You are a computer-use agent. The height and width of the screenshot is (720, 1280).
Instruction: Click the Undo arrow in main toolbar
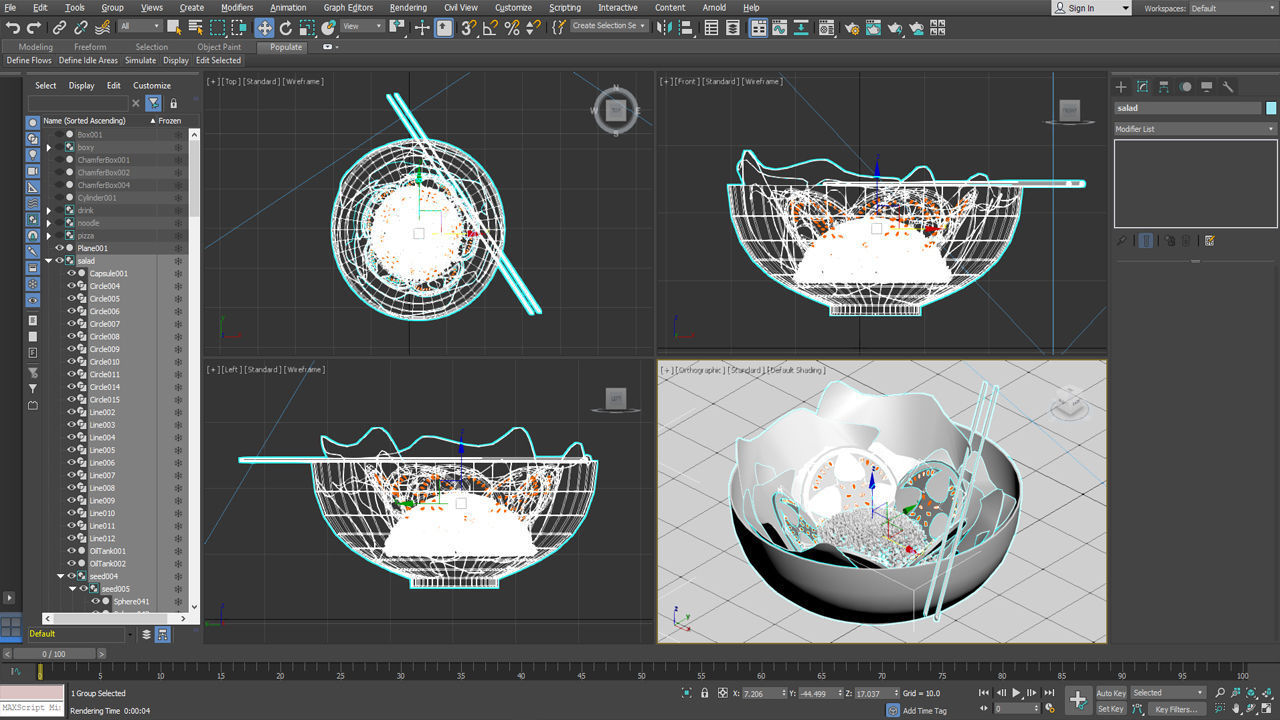pyautogui.click(x=13, y=28)
